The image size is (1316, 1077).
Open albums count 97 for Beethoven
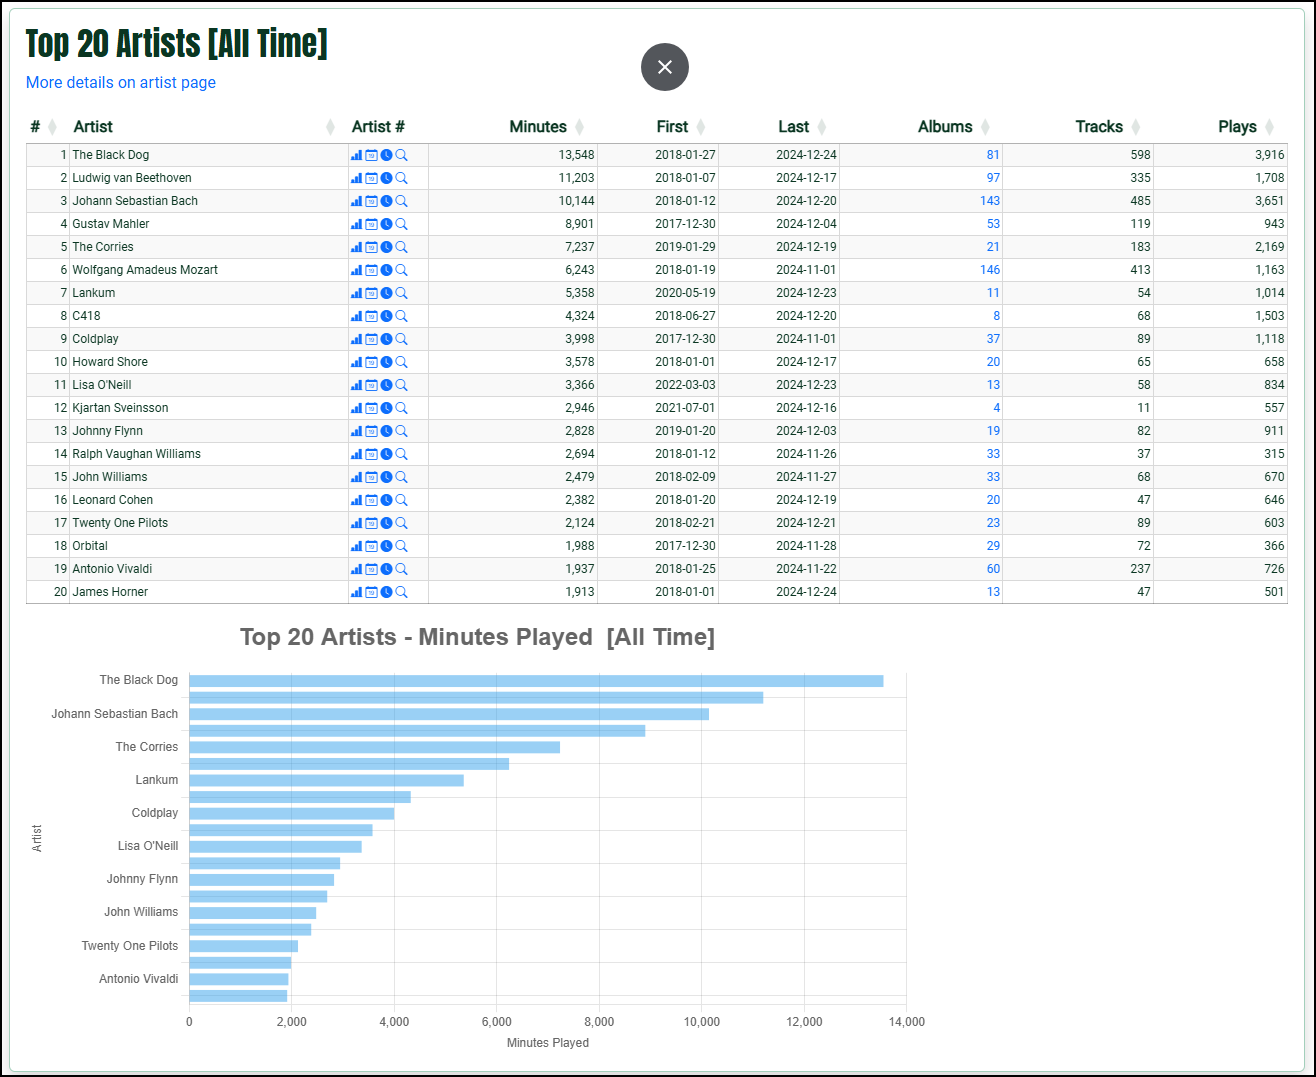[x=993, y=178]
